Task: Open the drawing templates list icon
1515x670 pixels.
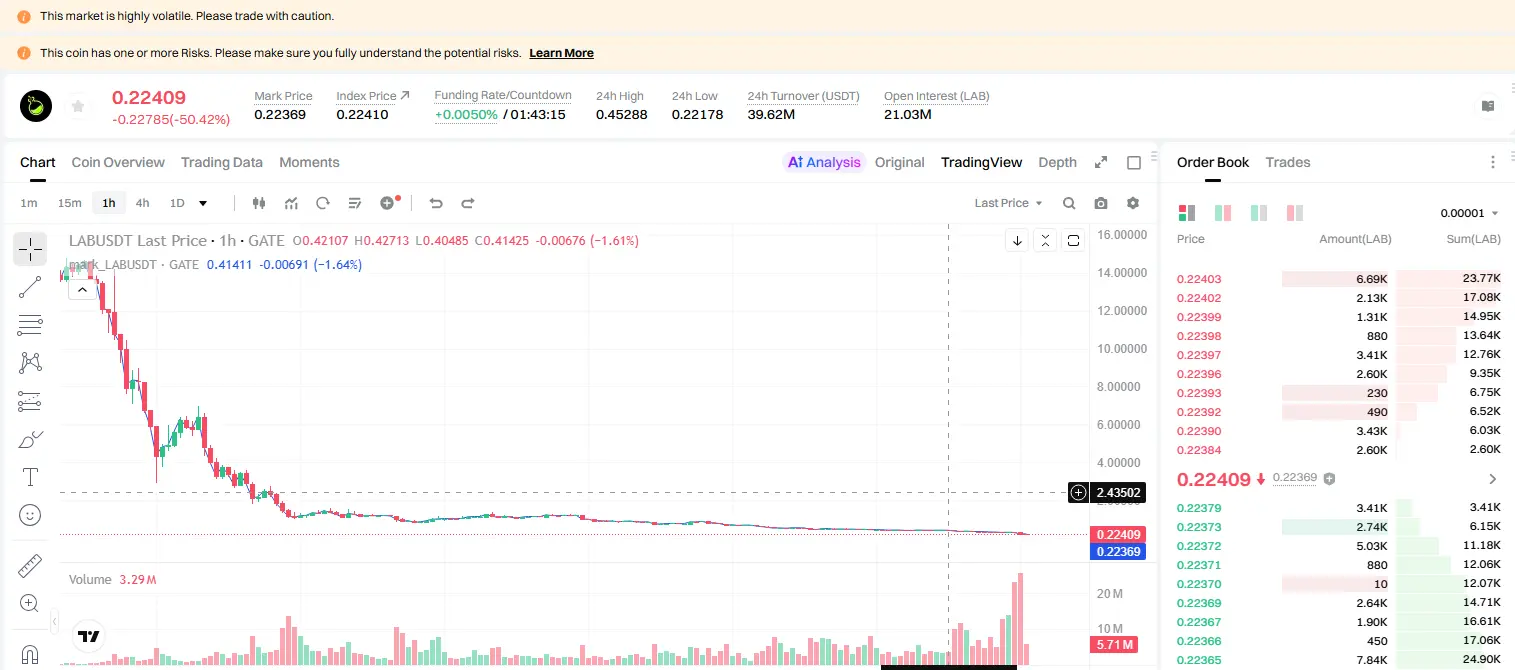Action: click(x=355, y=203)
